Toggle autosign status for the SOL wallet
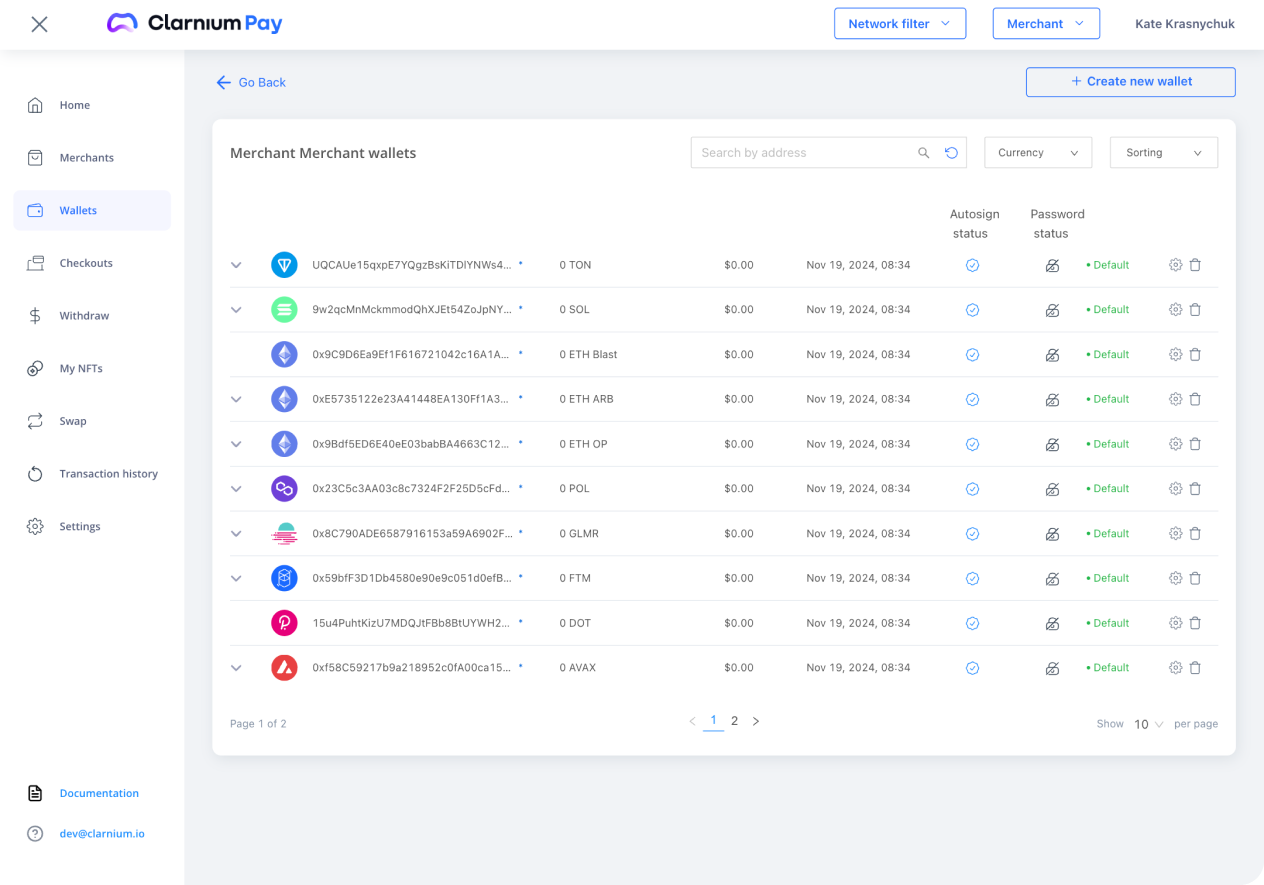This screenshot has width=1264, height=885. pos(972,310)
